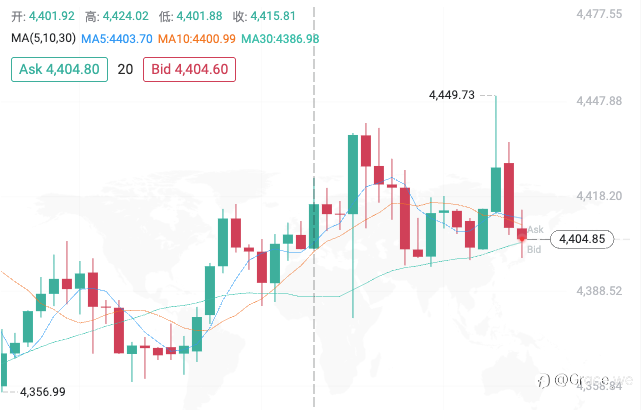Click the 4,477.55 price axis label
This screenshot has width=641, height=410.
(x=599, y=14)
